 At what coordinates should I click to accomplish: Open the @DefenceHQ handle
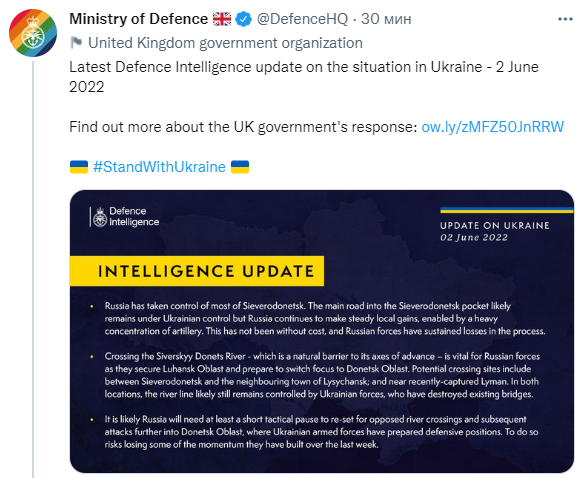pos(302,19)
